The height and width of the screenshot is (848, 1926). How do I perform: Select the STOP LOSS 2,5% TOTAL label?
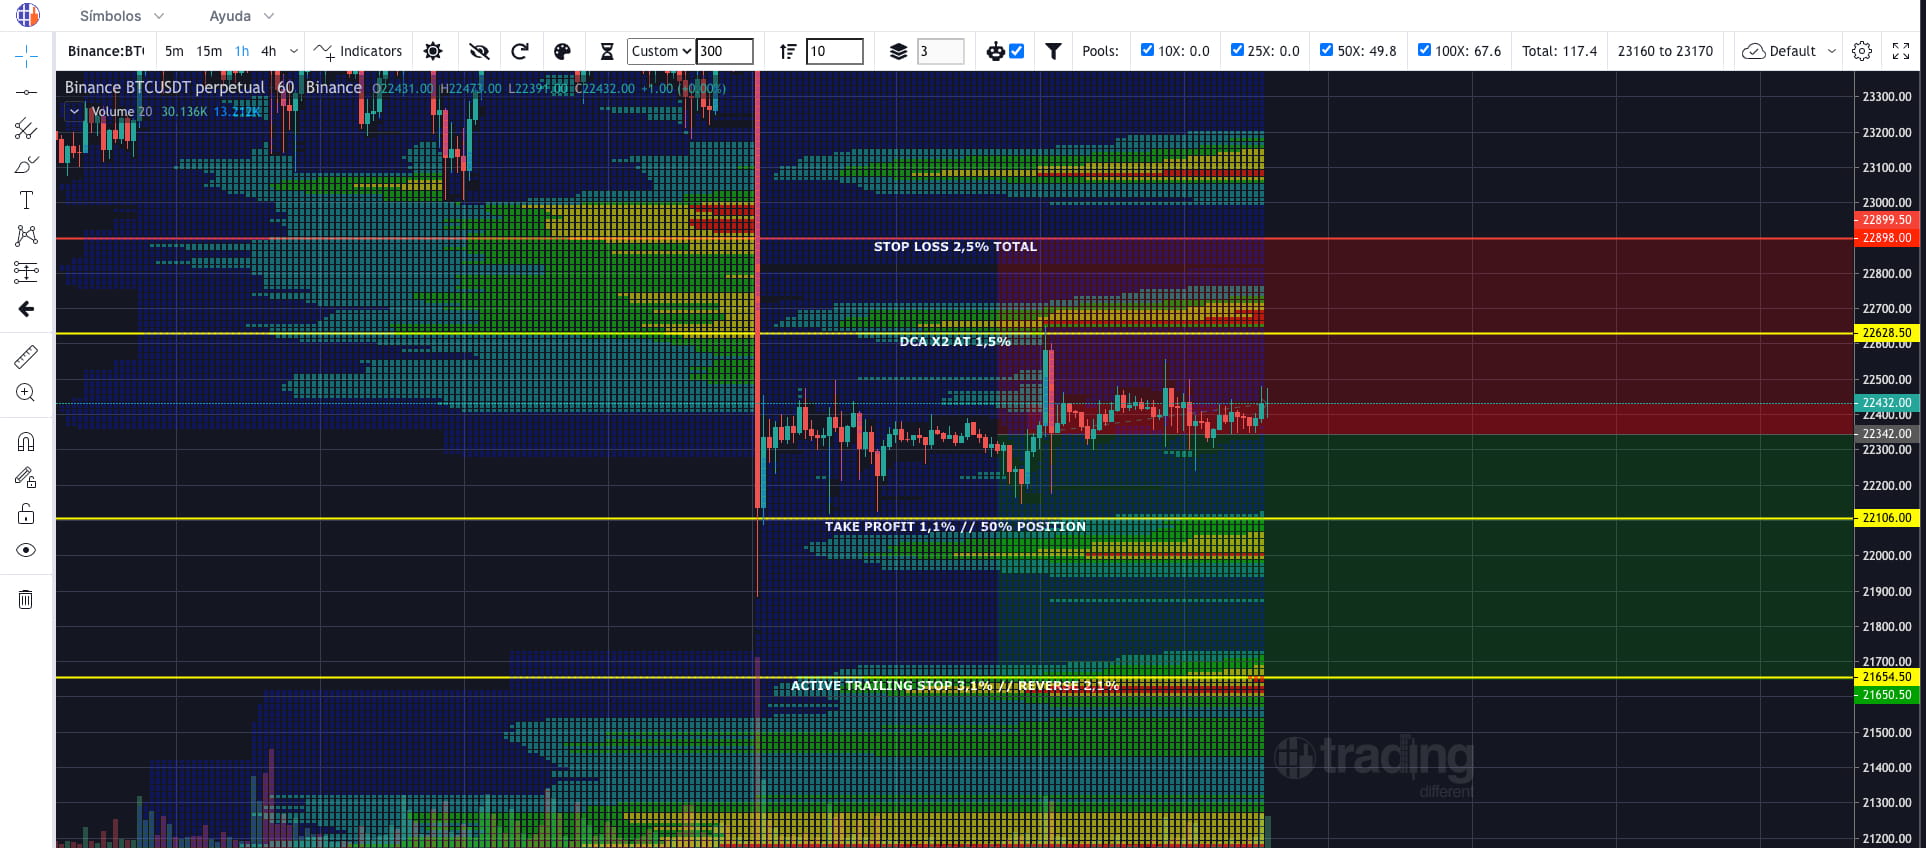[955, 246]
